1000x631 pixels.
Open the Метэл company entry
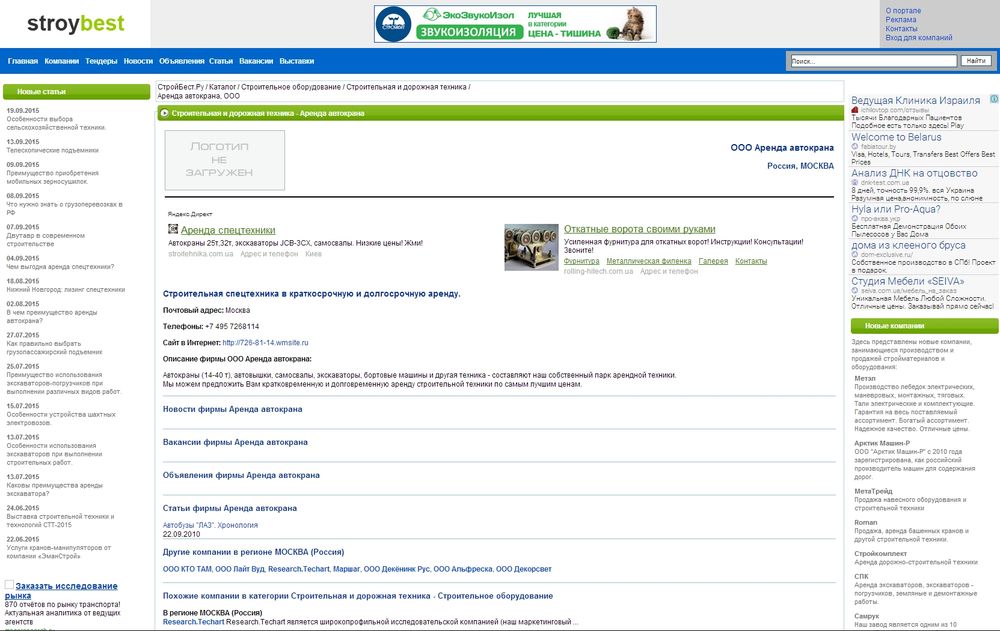(865, 378)
